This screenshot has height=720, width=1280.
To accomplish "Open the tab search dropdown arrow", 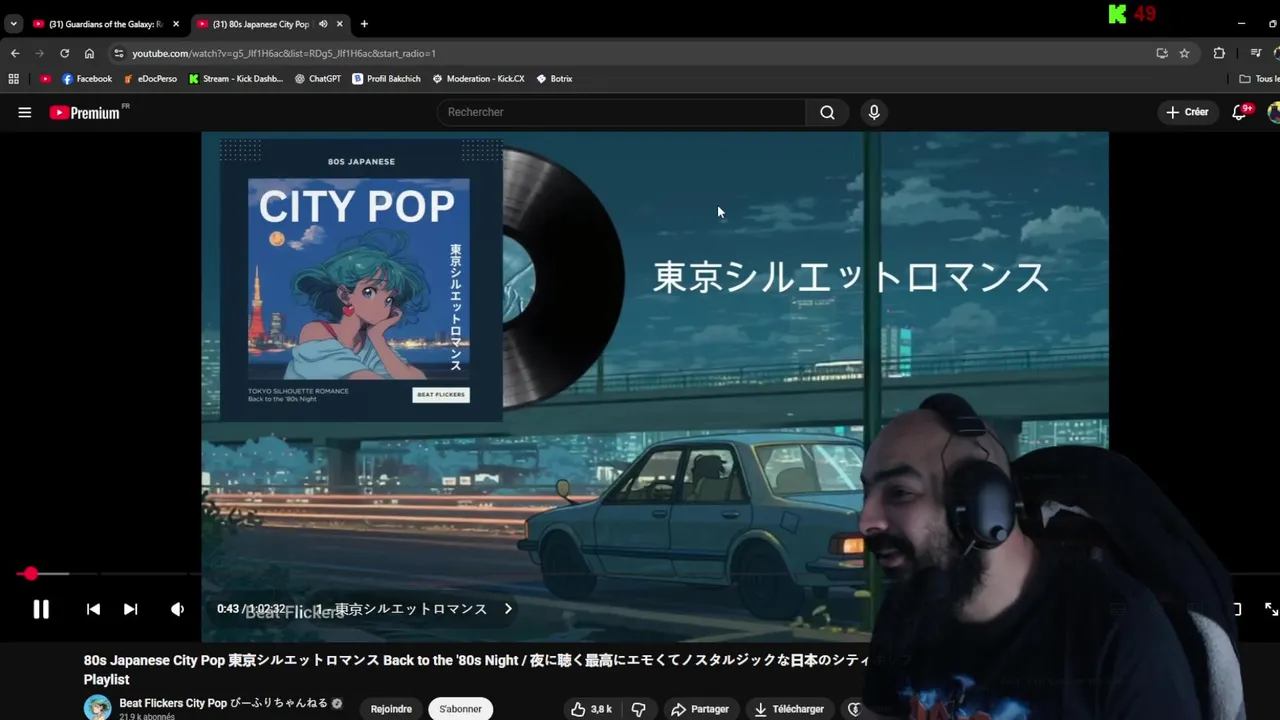I will [13, 24].
